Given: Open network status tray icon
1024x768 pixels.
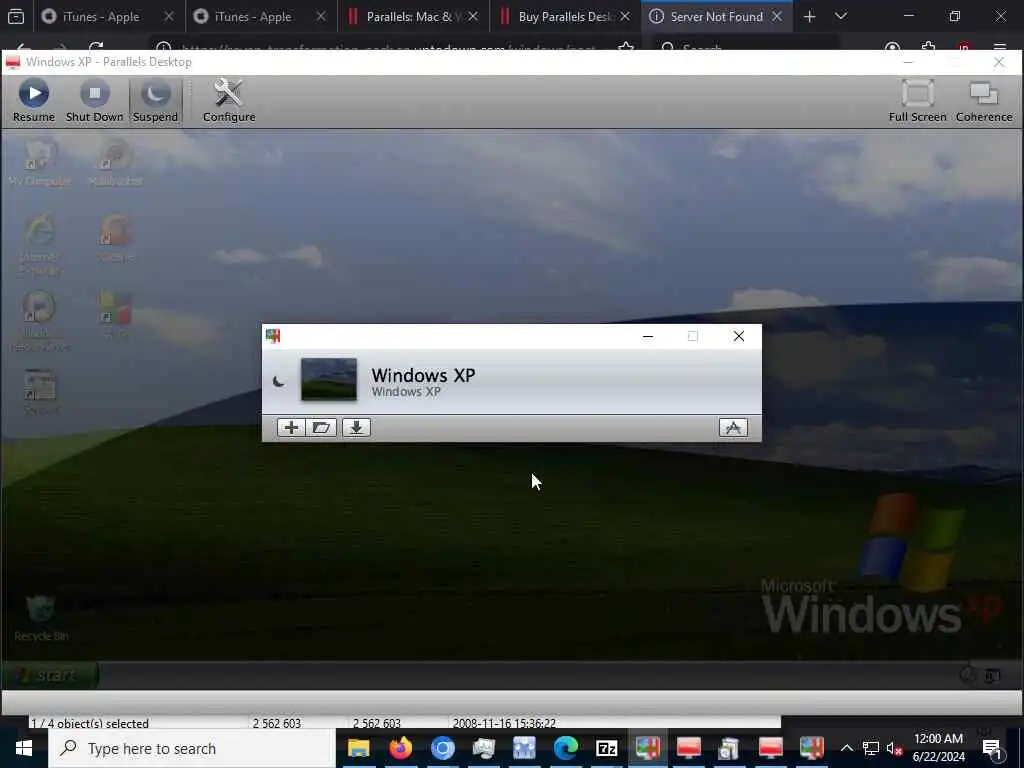Looking at the screenshot, I should coord(871,748).
